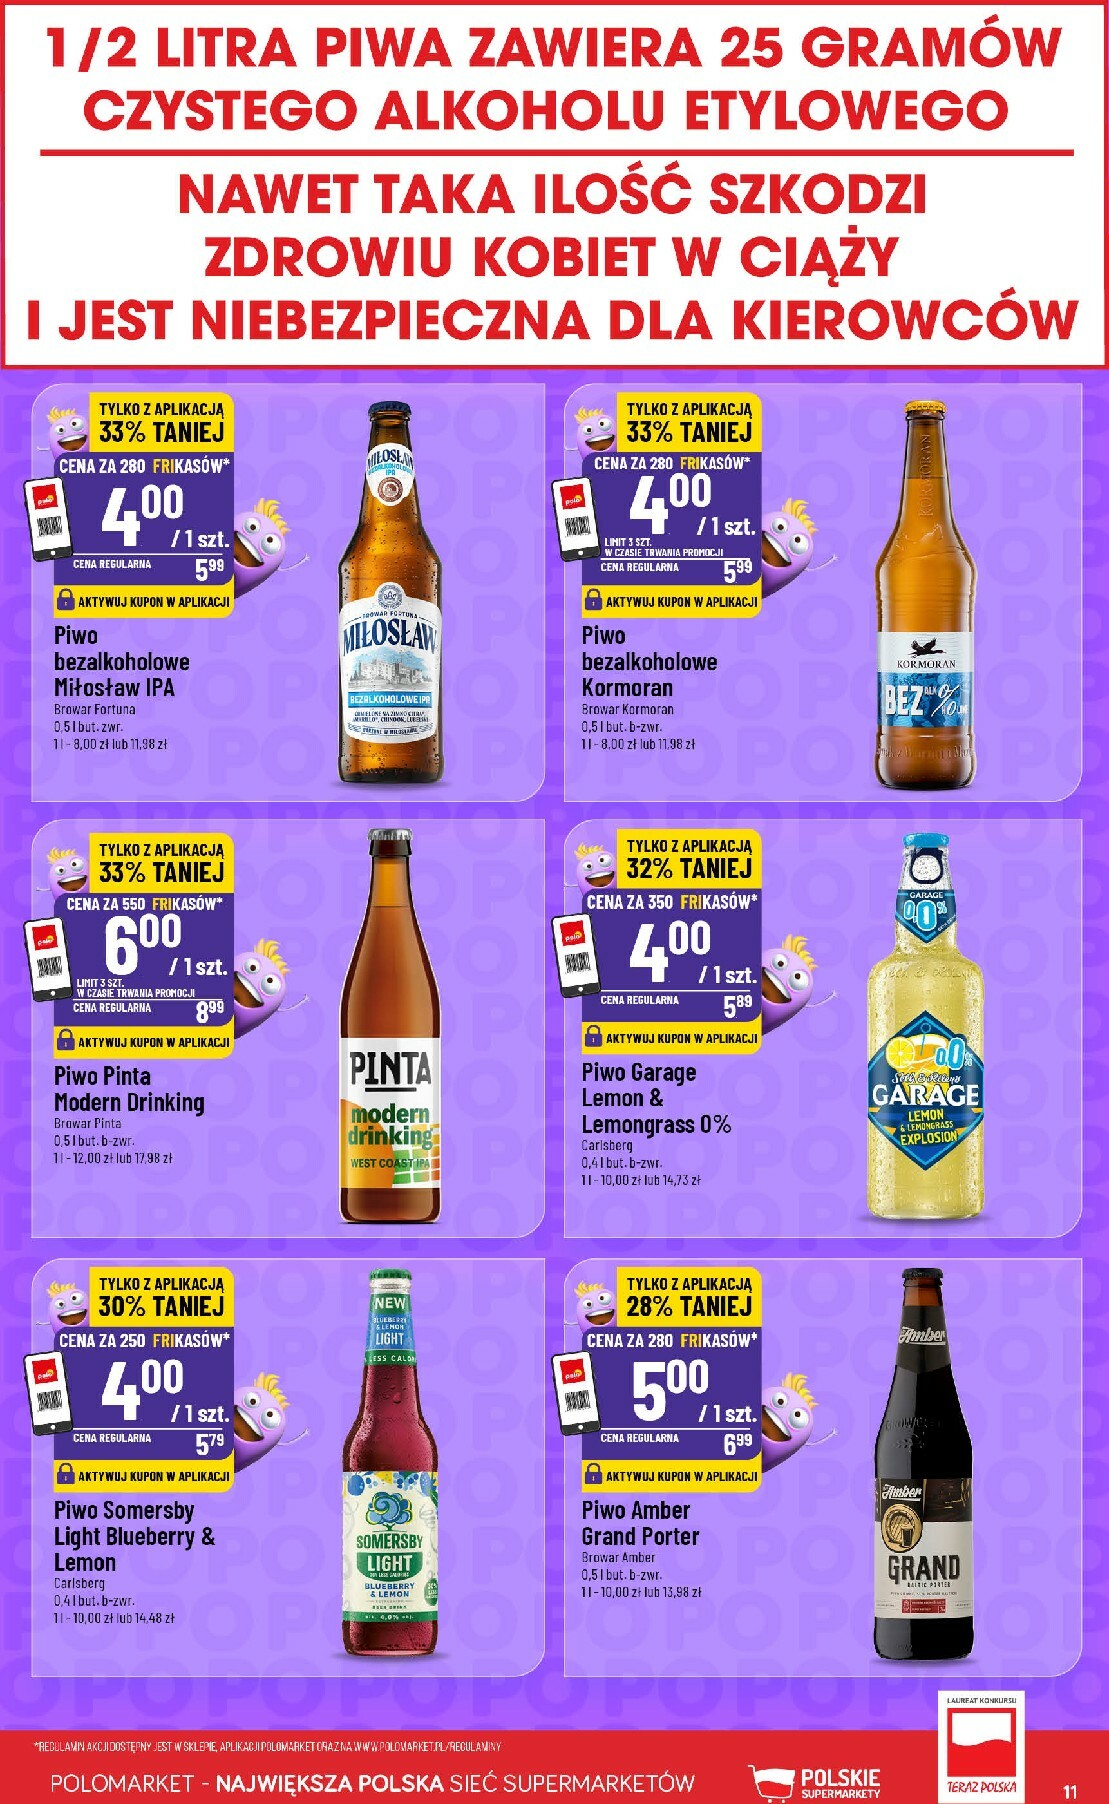
Task: Click the padlock icon on Kormoran coupon
Action: [x=593, y=601]
